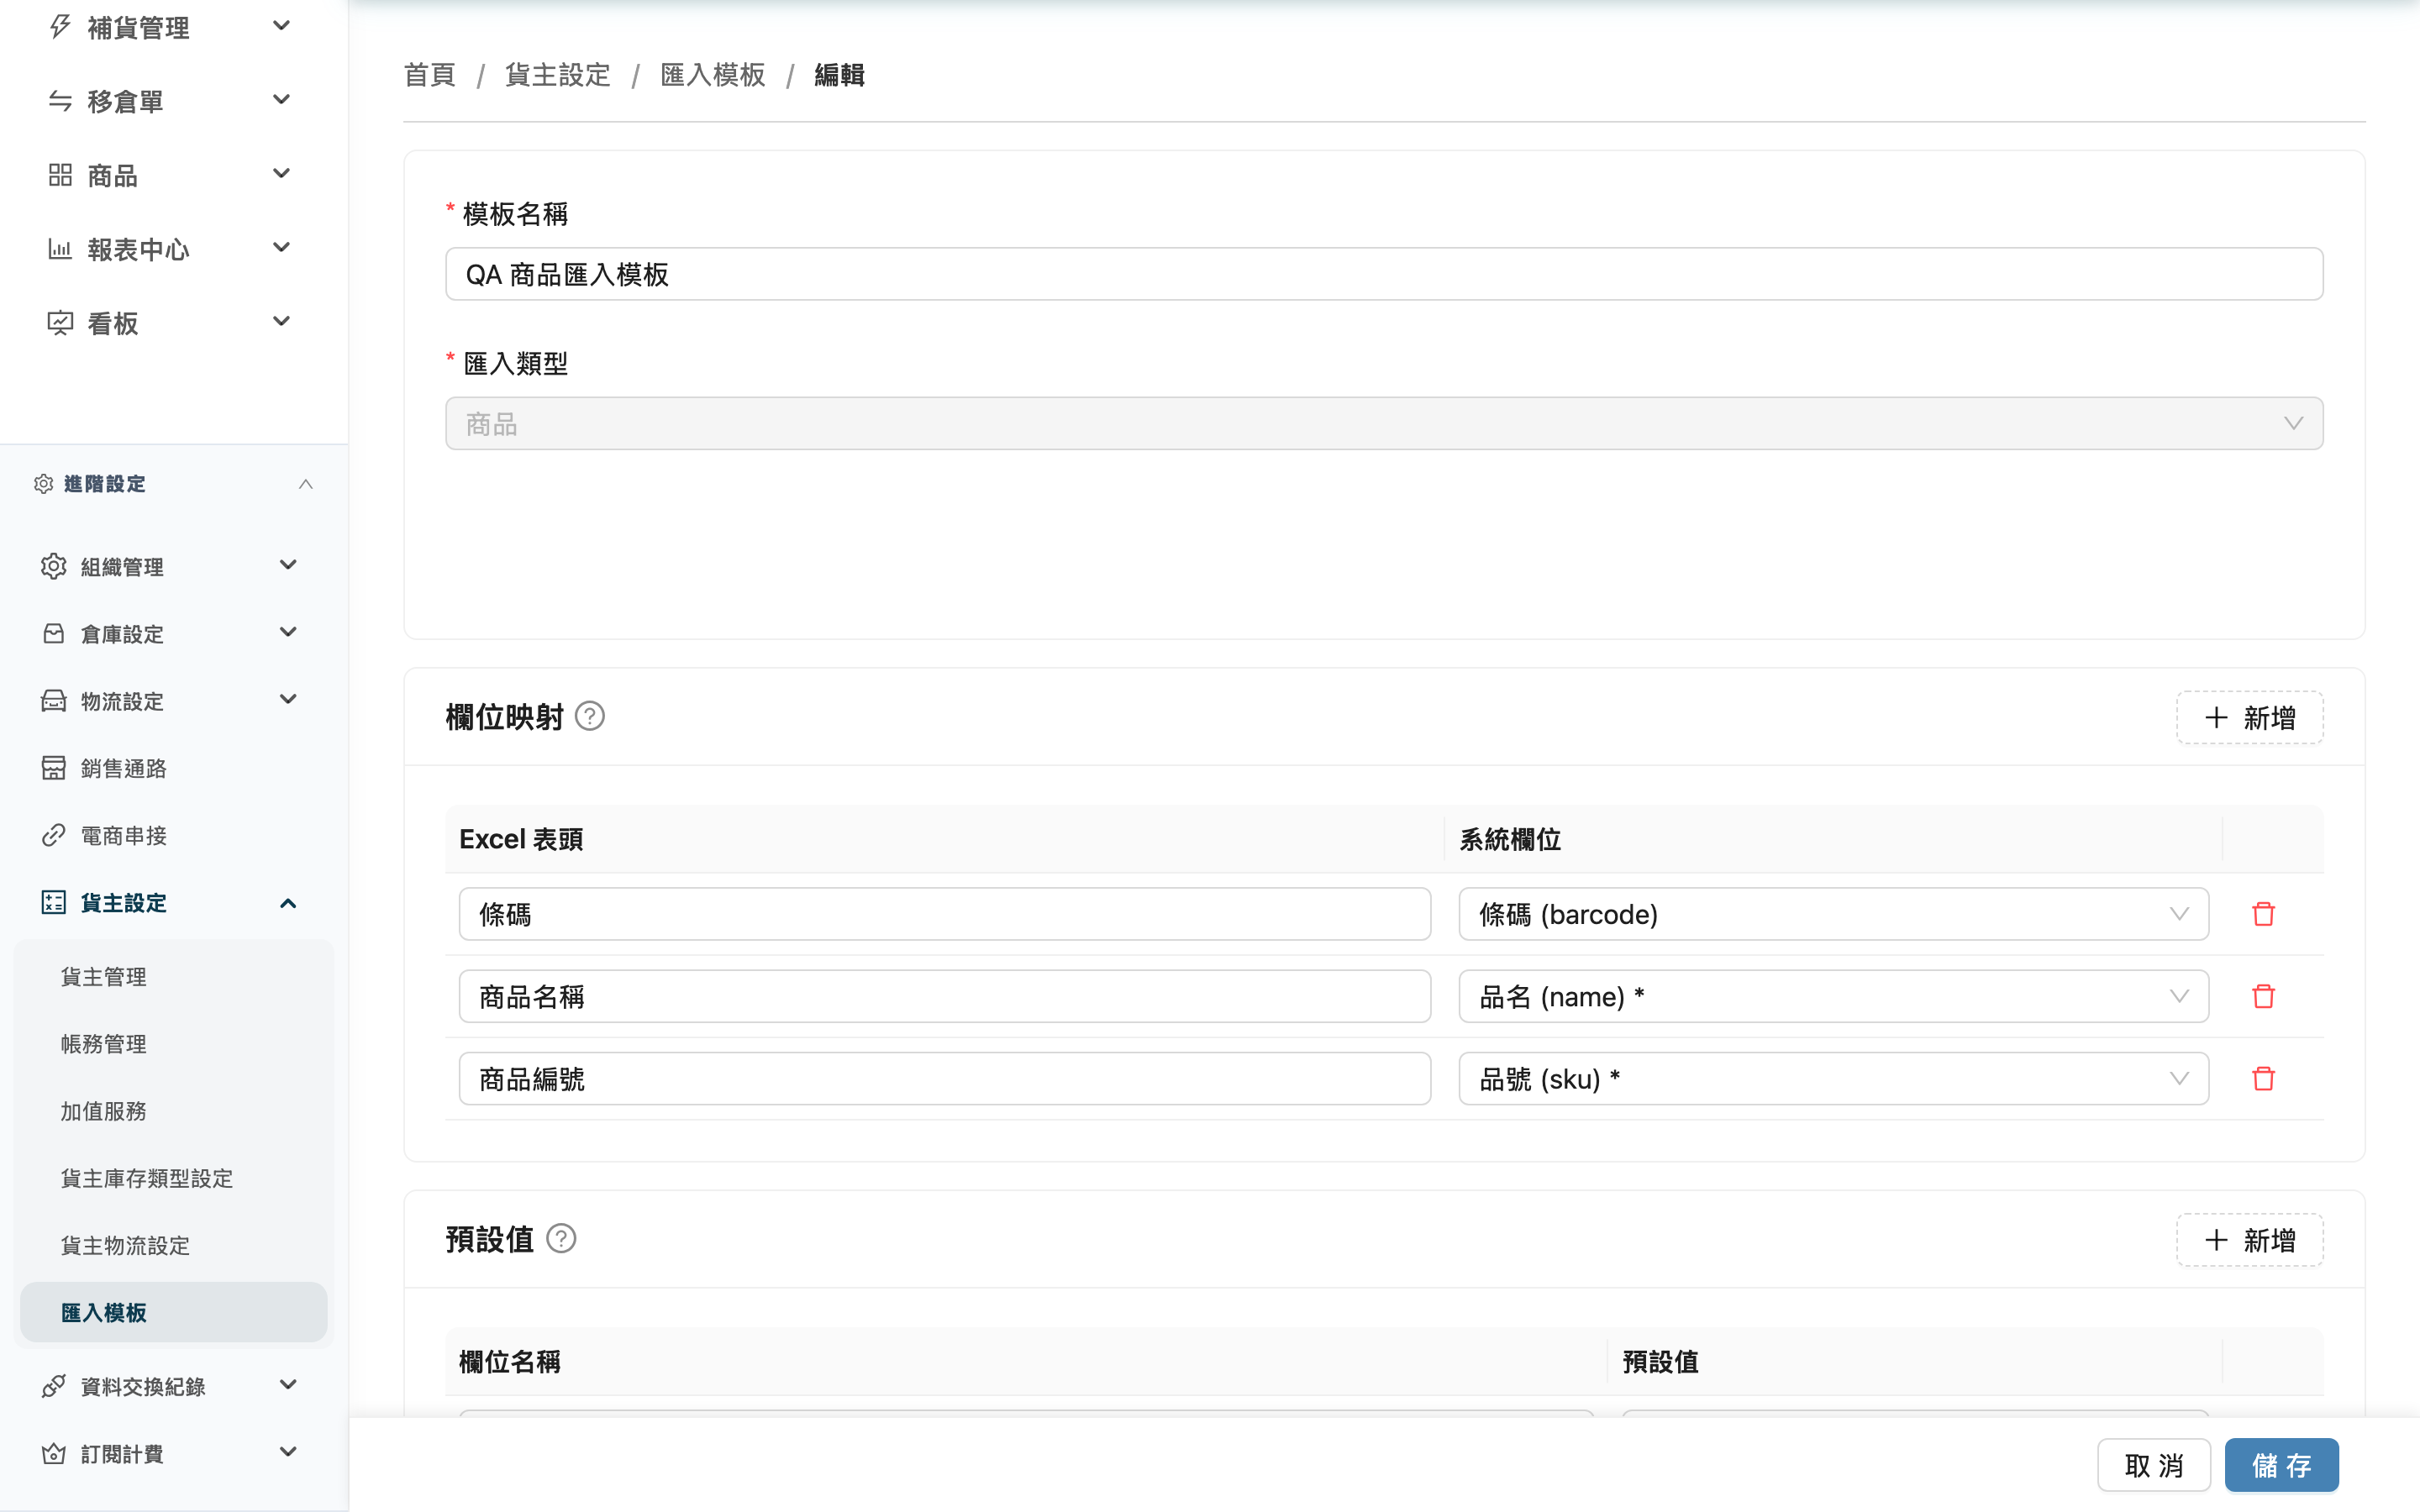
Task: Delete the 條碼 mapping row
Action: 2264,914
